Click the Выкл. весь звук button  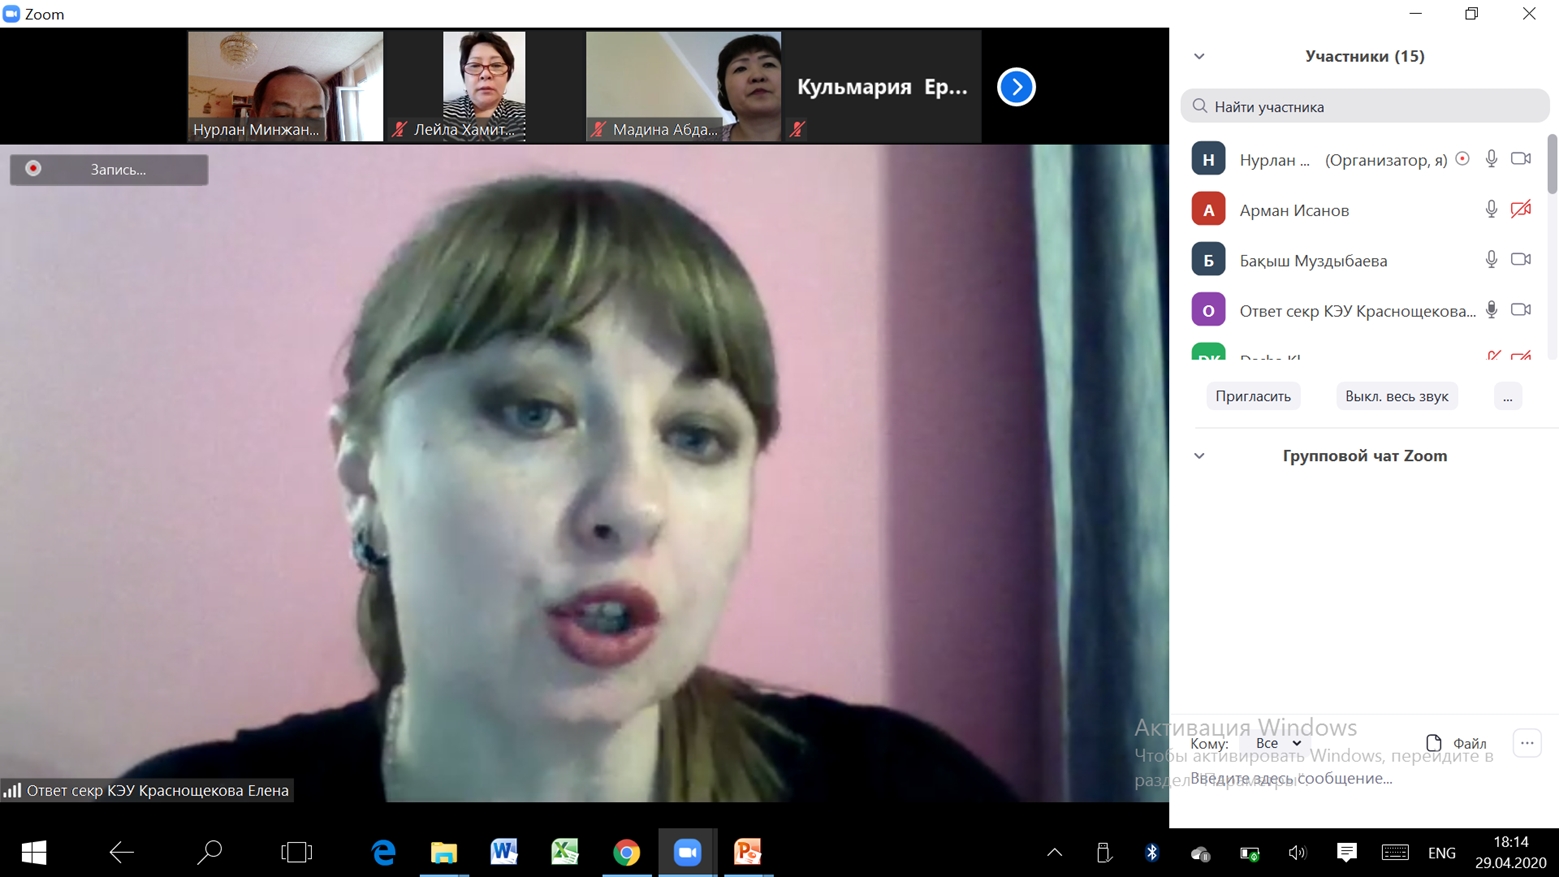coord(1396,396)
